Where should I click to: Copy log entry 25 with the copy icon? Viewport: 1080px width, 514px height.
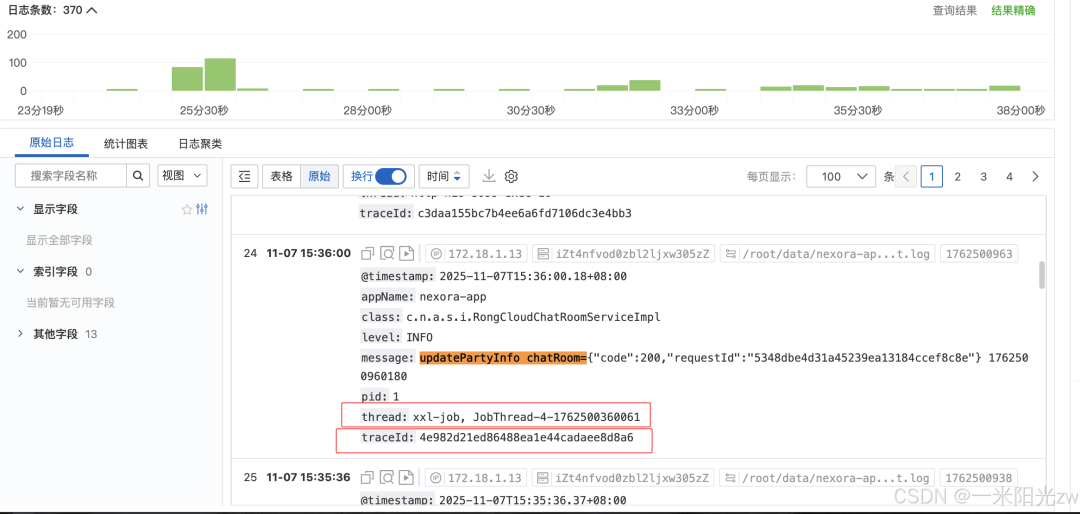click(x=368, y=477)
